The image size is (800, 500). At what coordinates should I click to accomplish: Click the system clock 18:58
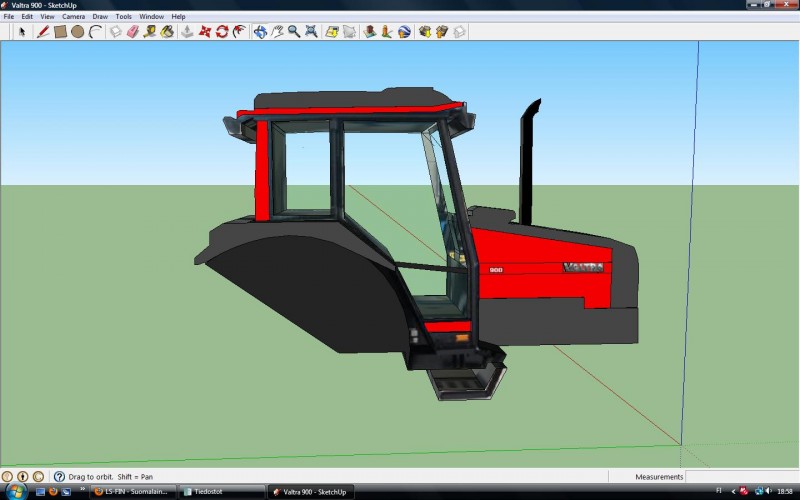pyautogui.click(x=785, y=492)
